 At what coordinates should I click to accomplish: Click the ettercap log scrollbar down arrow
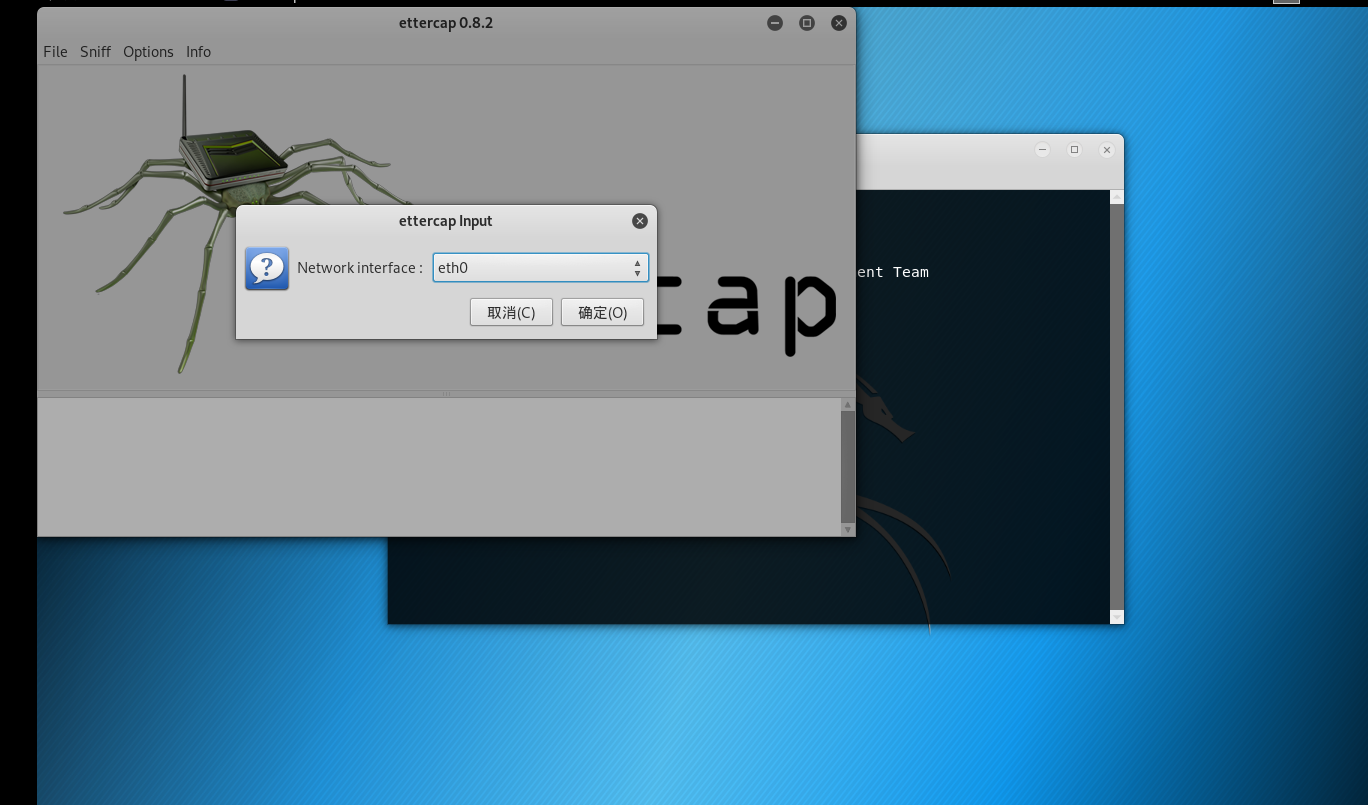click(848, 530)
